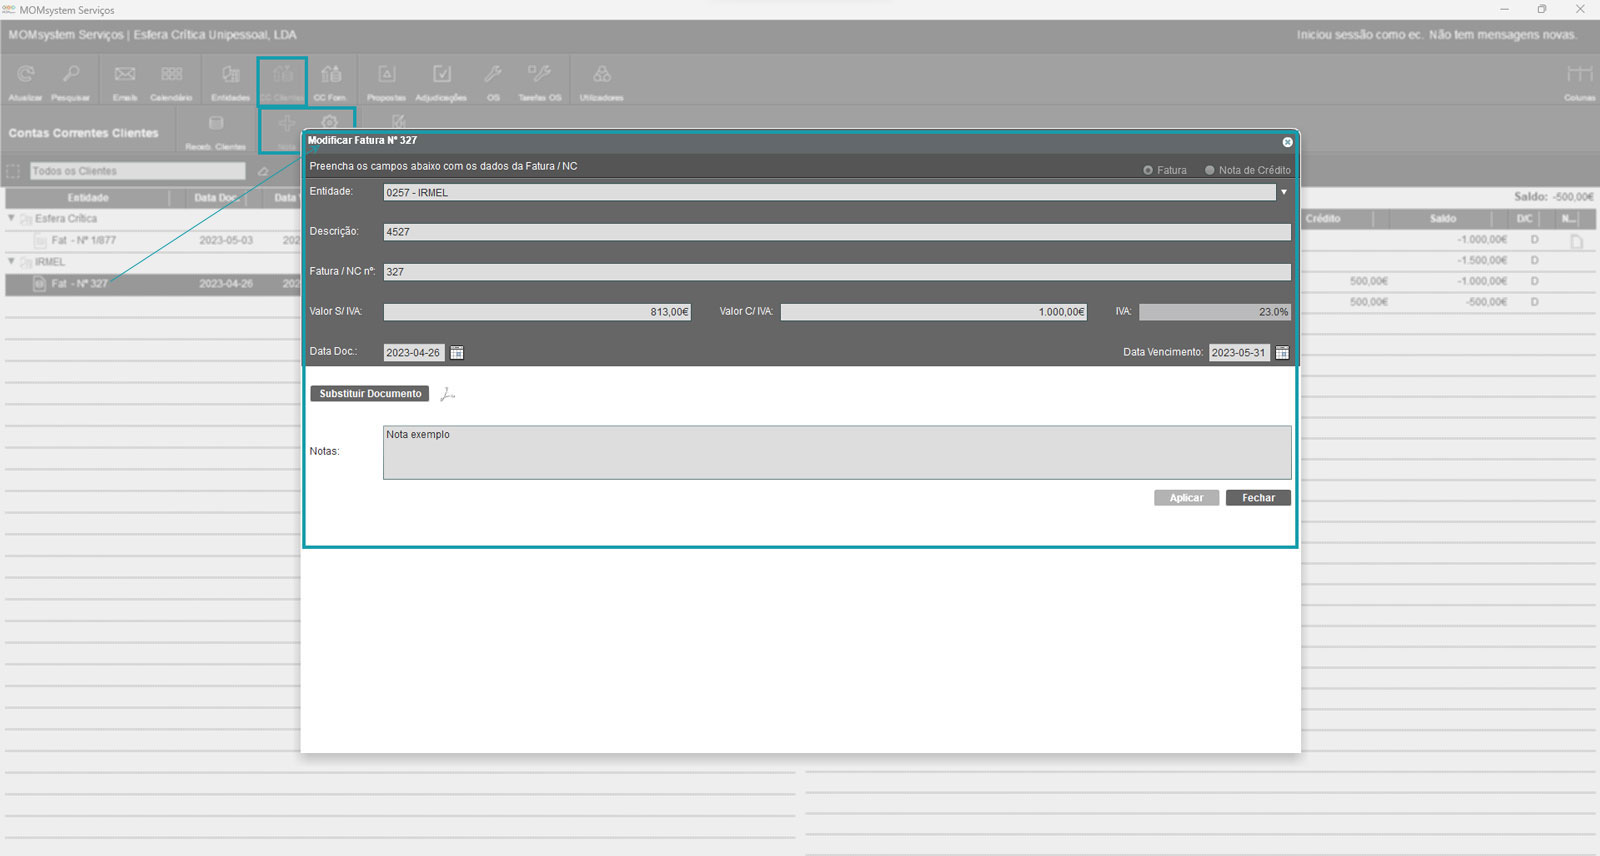Open the attached PDF document icon

click(x=448, y=394)
